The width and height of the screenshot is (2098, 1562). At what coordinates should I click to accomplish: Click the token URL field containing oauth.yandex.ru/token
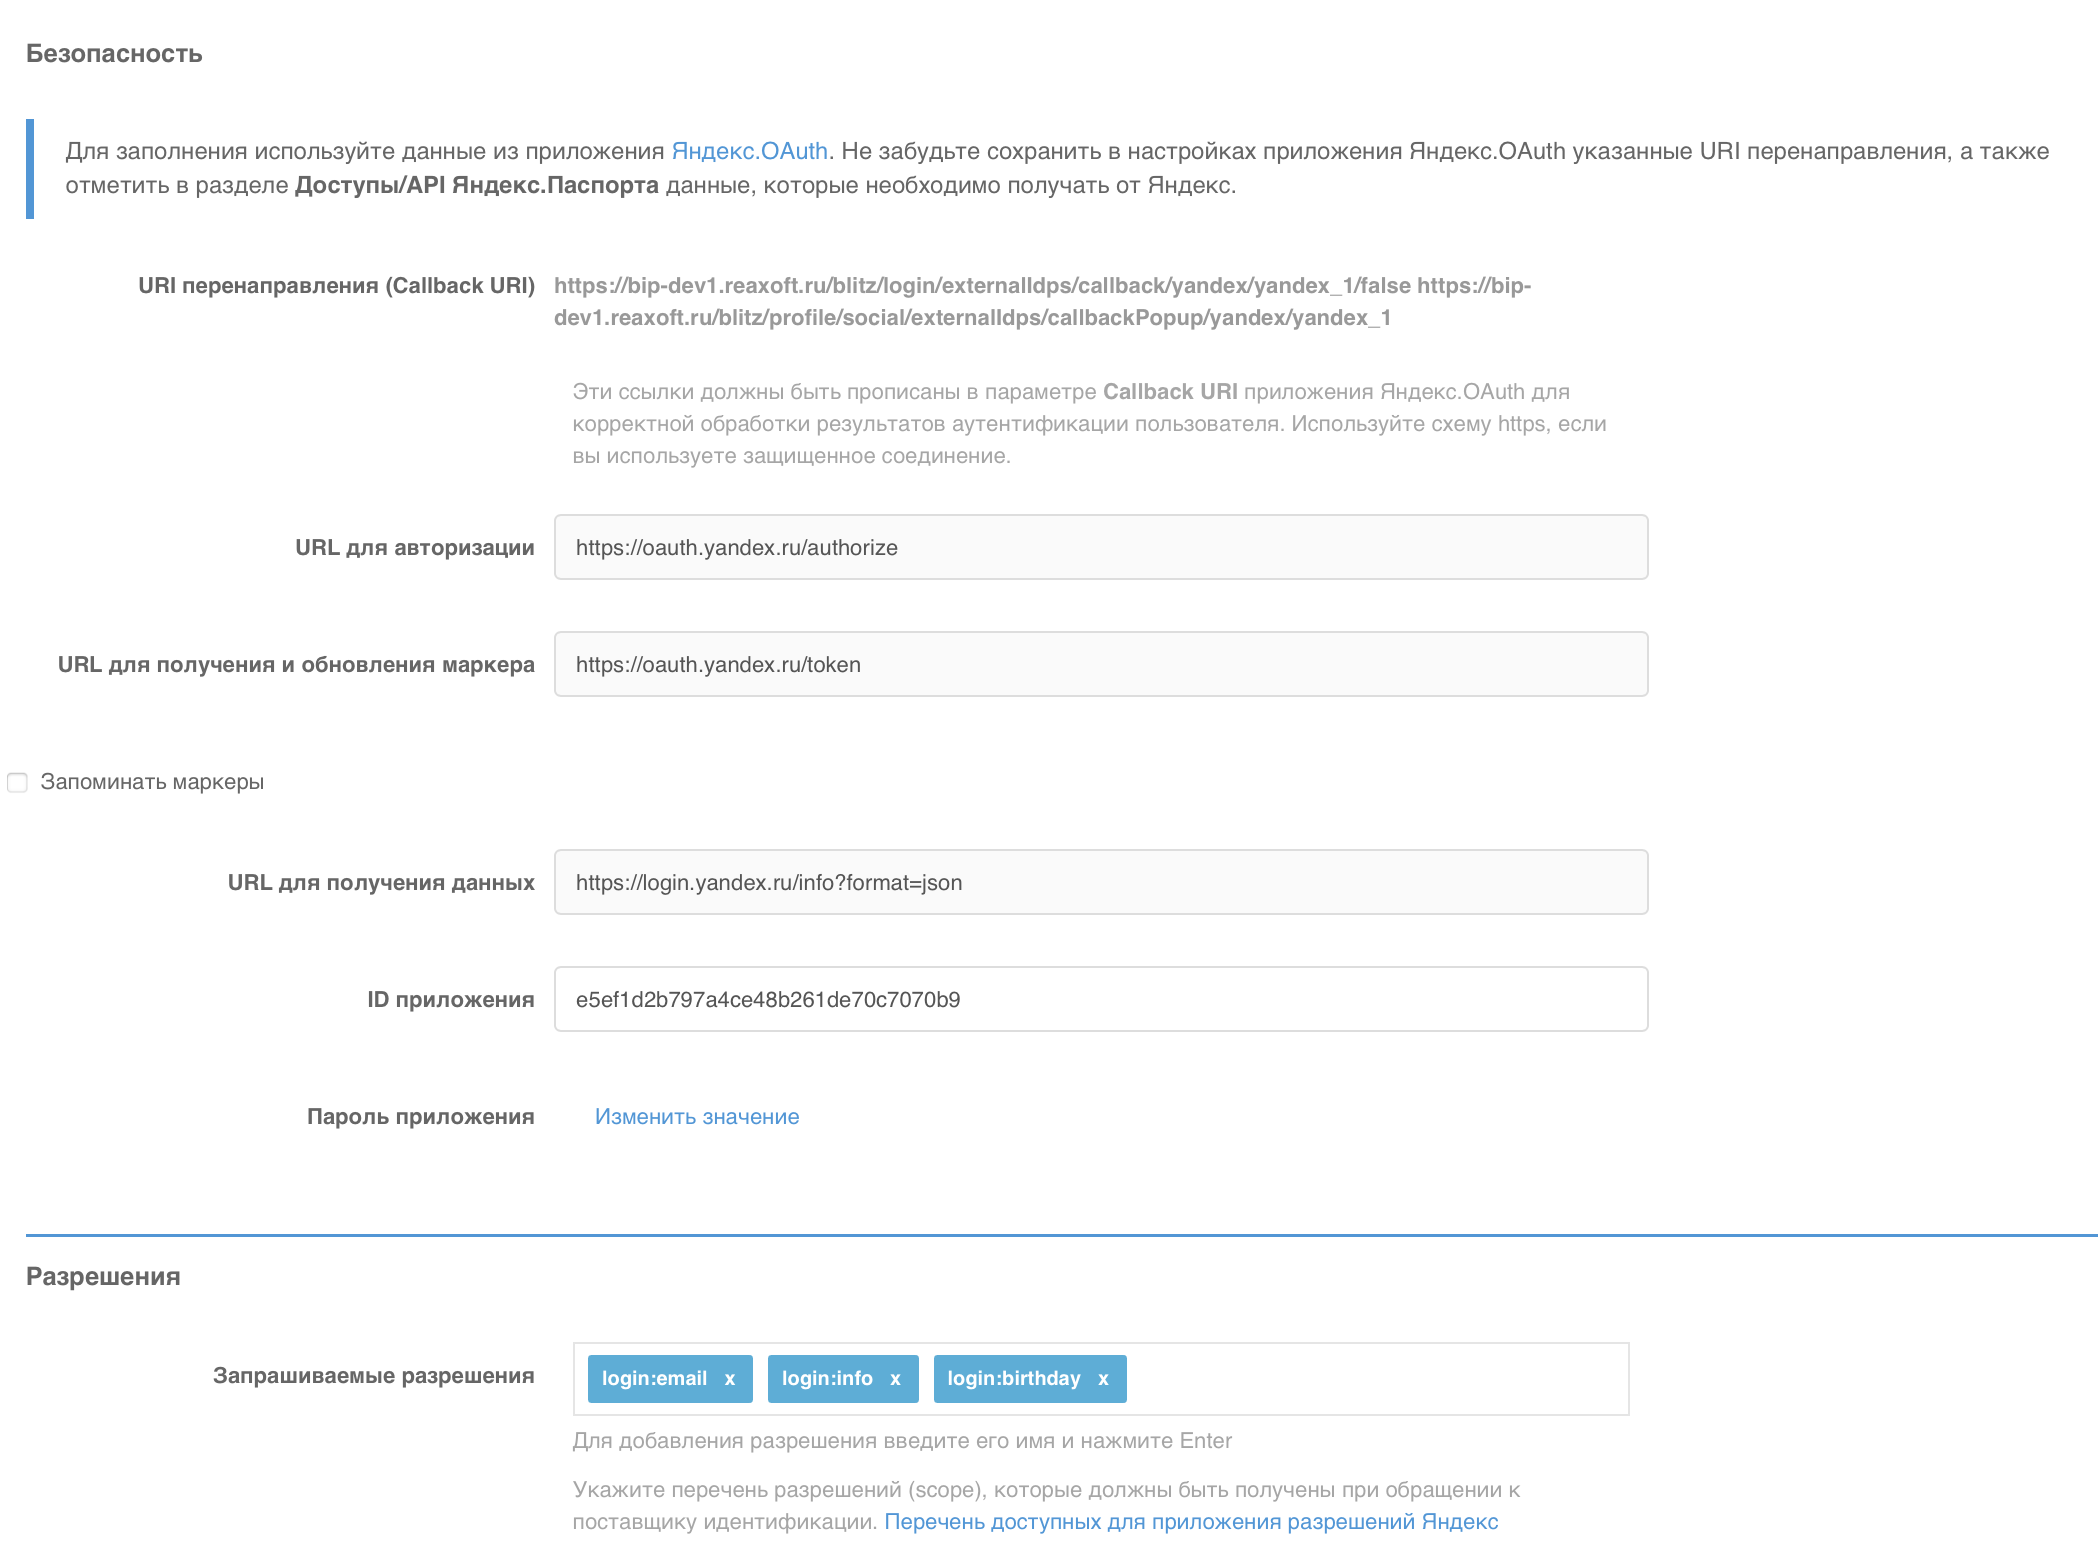[1100, 664]
